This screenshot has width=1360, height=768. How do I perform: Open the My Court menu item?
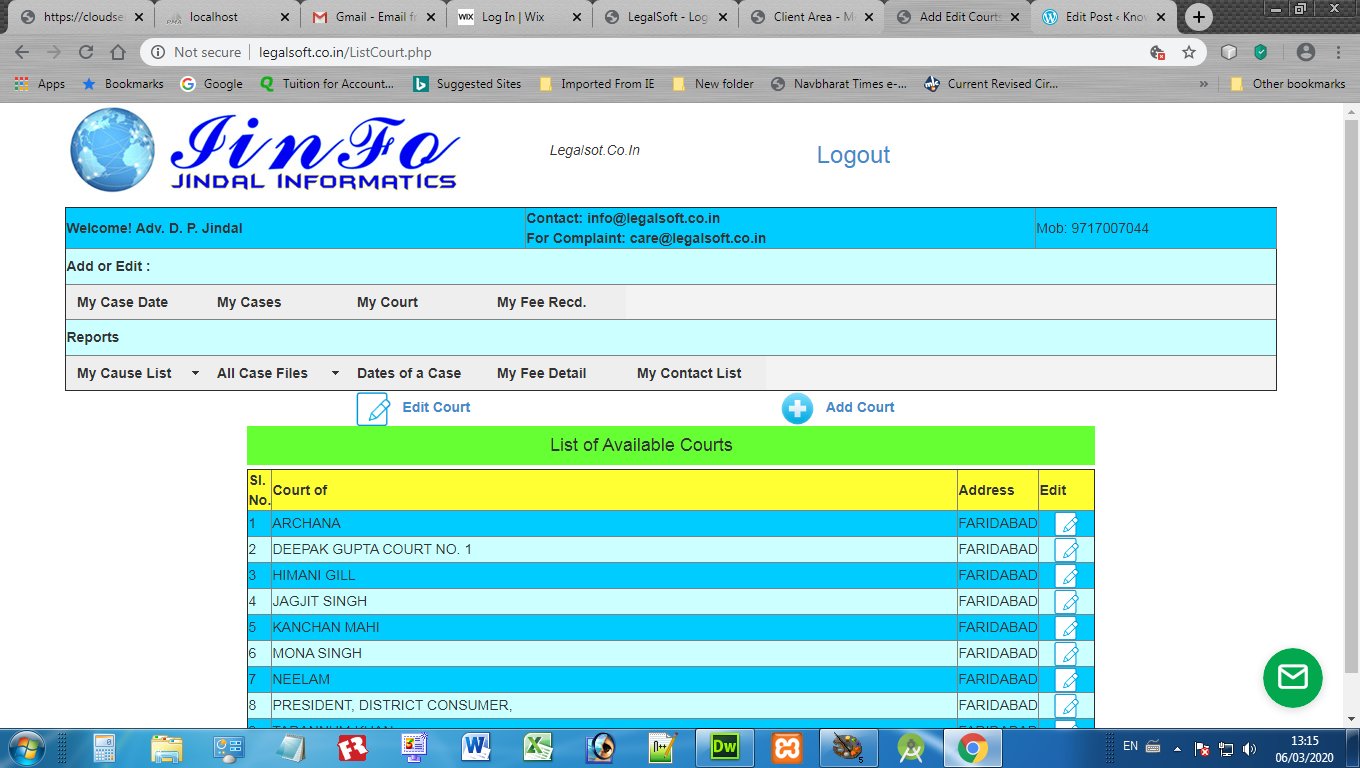pyautogui.click(x=387, y=302)
